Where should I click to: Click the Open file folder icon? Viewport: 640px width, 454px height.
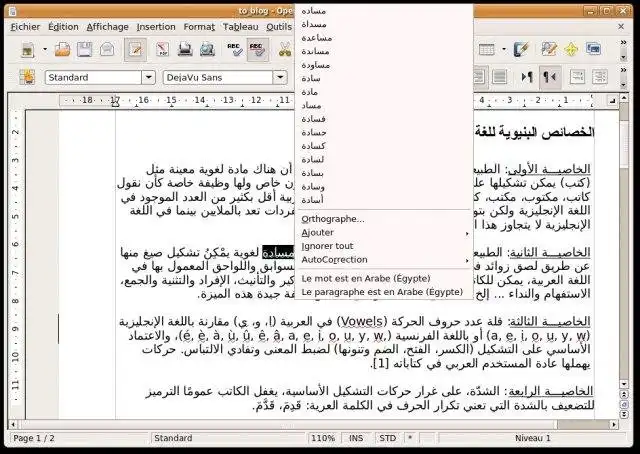click(62, 50)
